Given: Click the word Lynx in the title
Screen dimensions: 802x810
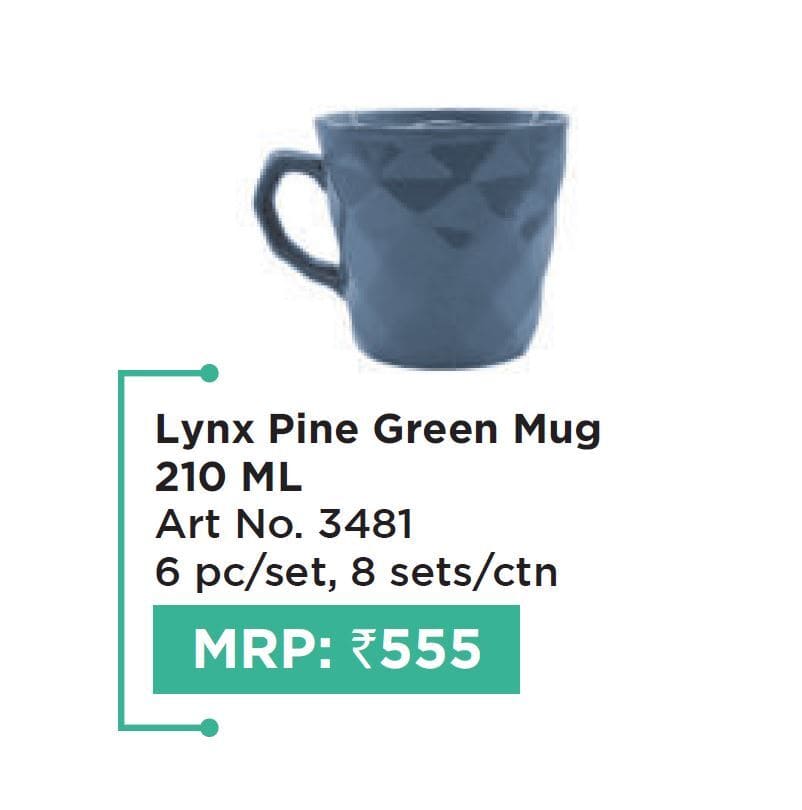Looking at the screenshot, I should pyautogui.click(x=205, y=430).
